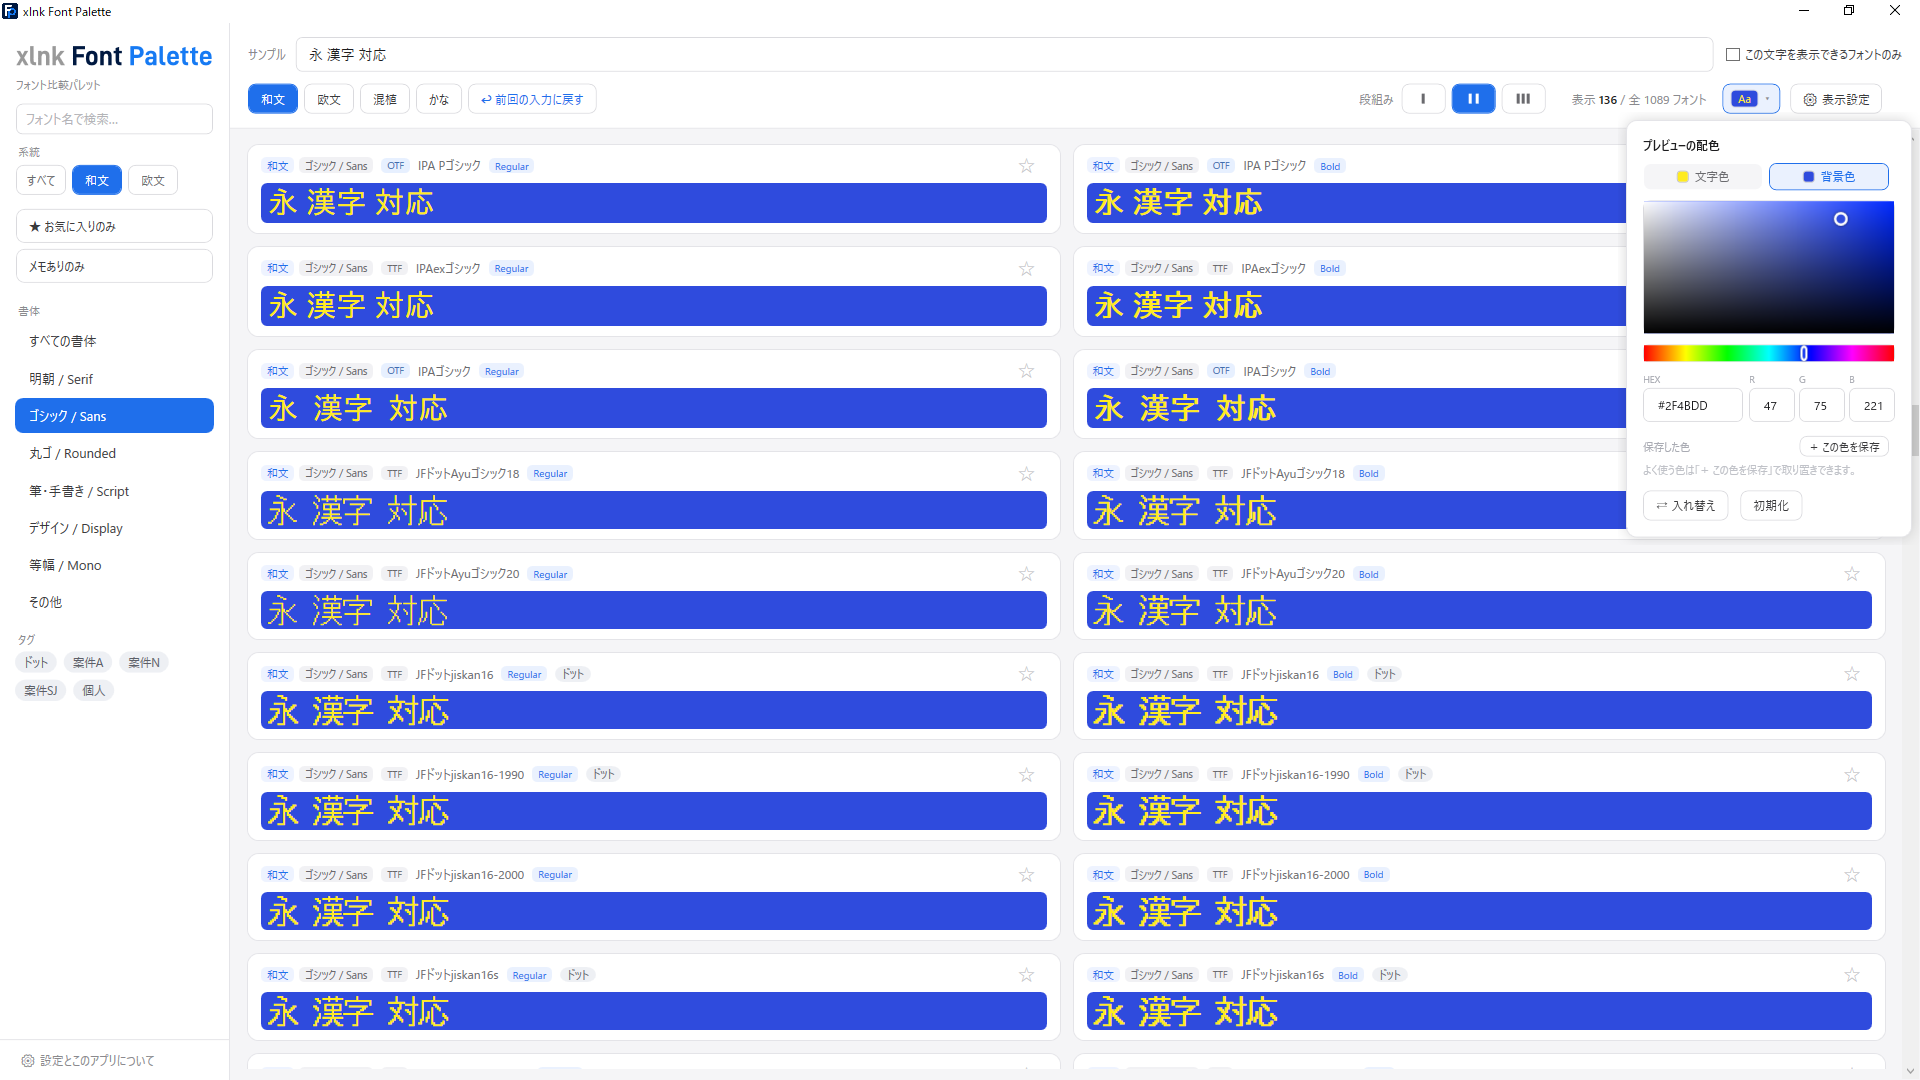This screenshot has height=1080, width=1920.
Task: Click the サンプル text input field
Action: pyautogui.click(x=1004, y=55)
